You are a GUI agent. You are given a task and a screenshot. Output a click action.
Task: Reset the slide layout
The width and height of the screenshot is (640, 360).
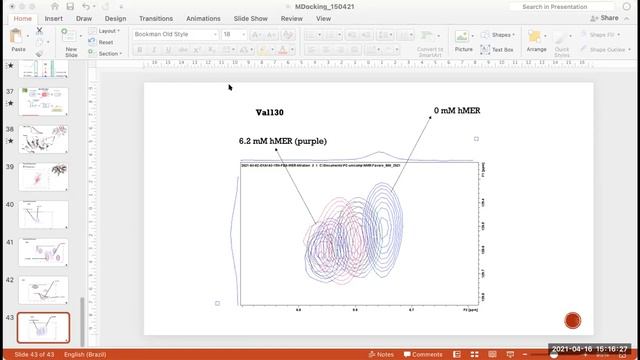[101, 42]
